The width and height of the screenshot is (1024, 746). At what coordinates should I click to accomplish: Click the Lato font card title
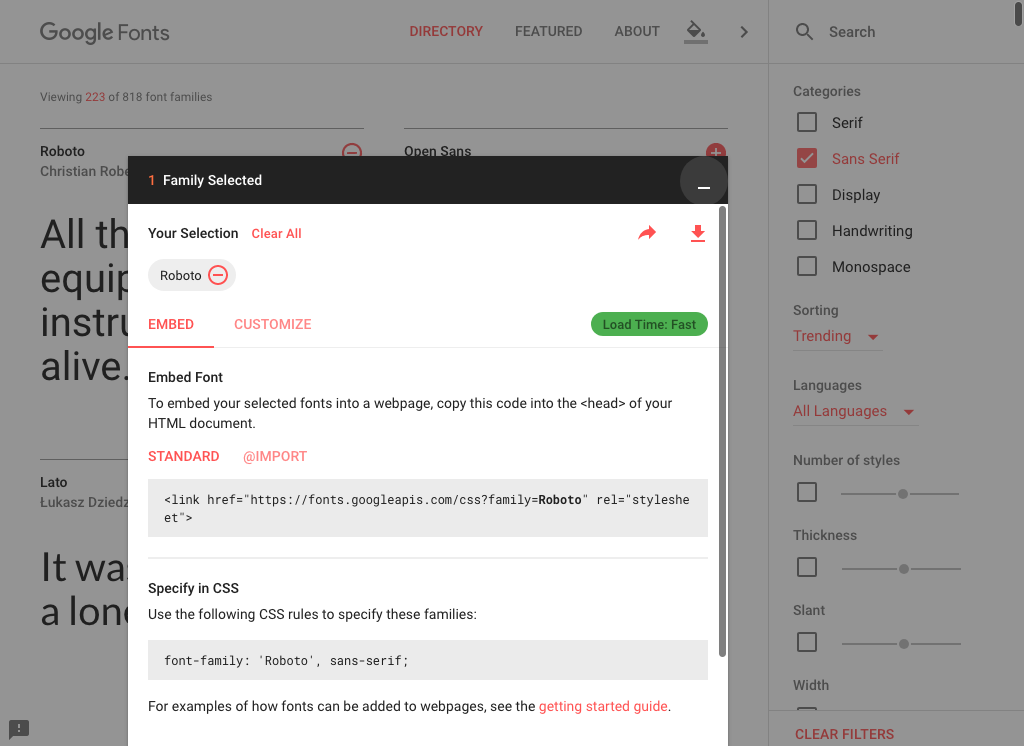[x=54, y=482]
